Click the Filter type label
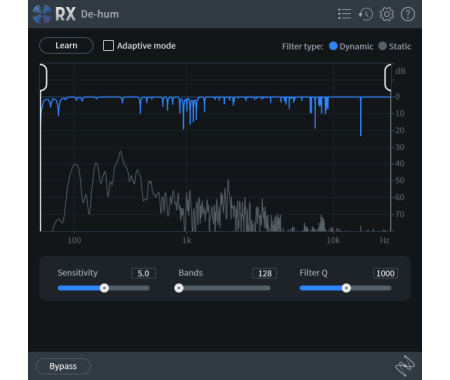The width and height of the screenshot is (450, 380). pyautogui.click(x=303, y=46)
